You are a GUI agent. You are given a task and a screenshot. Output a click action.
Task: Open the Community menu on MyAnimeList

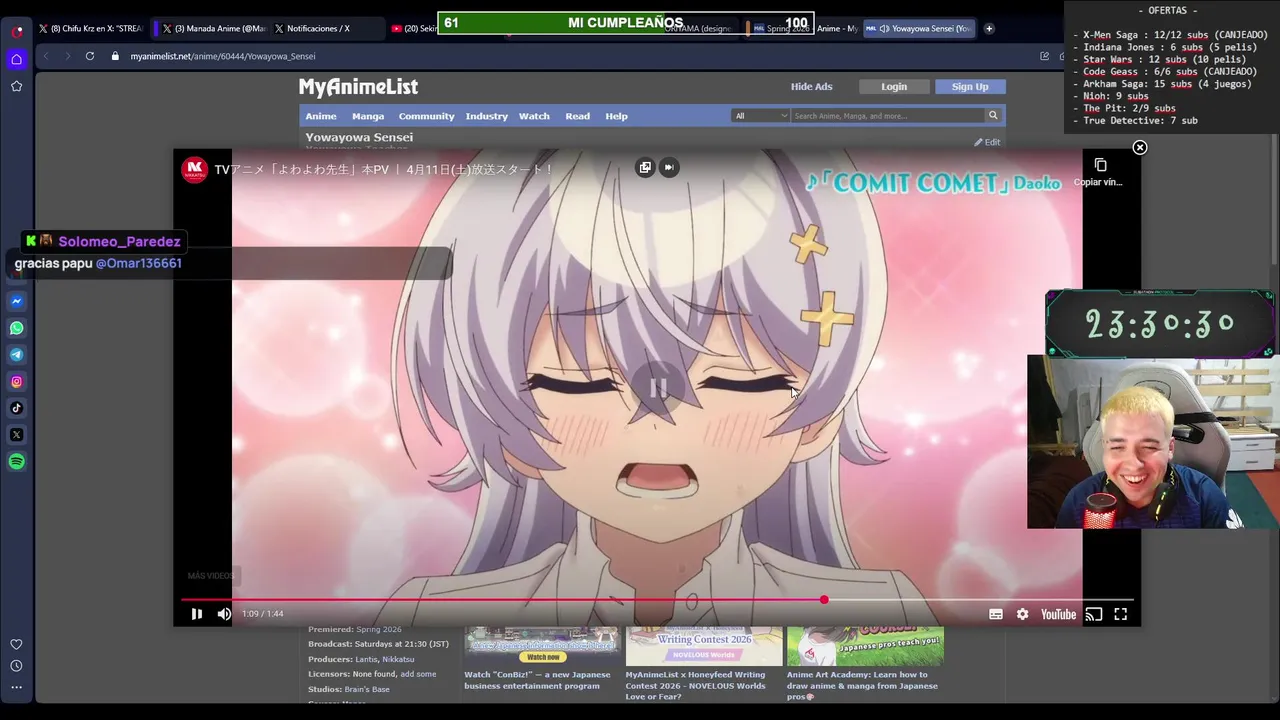427,116
